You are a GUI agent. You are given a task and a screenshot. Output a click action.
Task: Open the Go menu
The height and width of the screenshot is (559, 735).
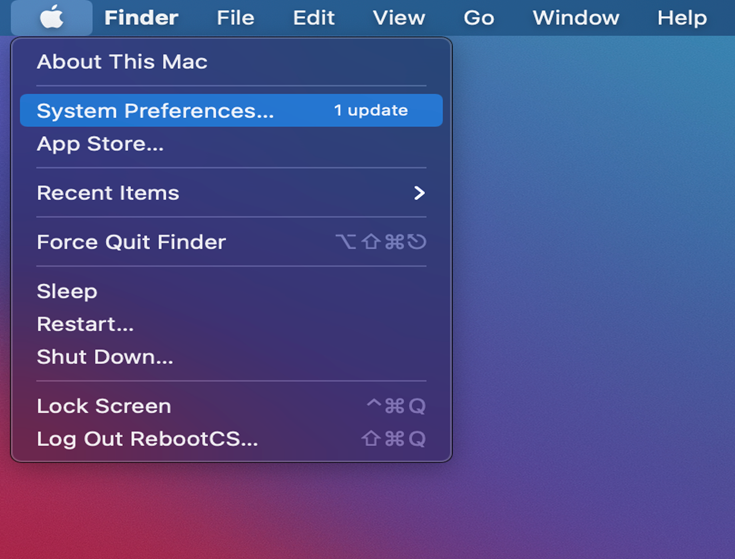pos(479,18)
